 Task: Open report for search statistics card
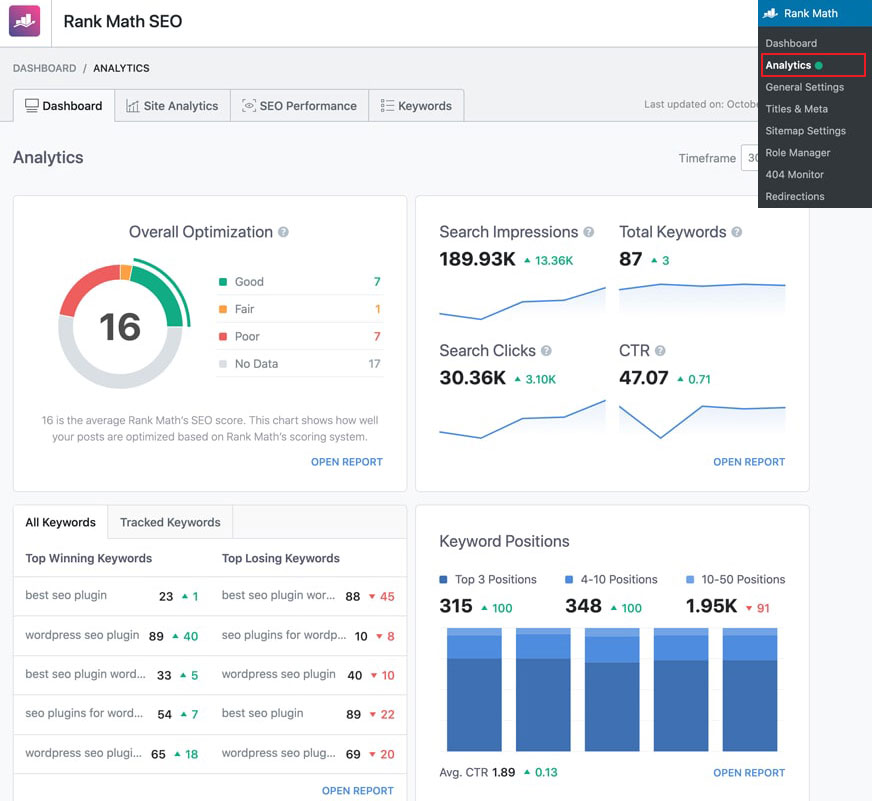[749, 462]
